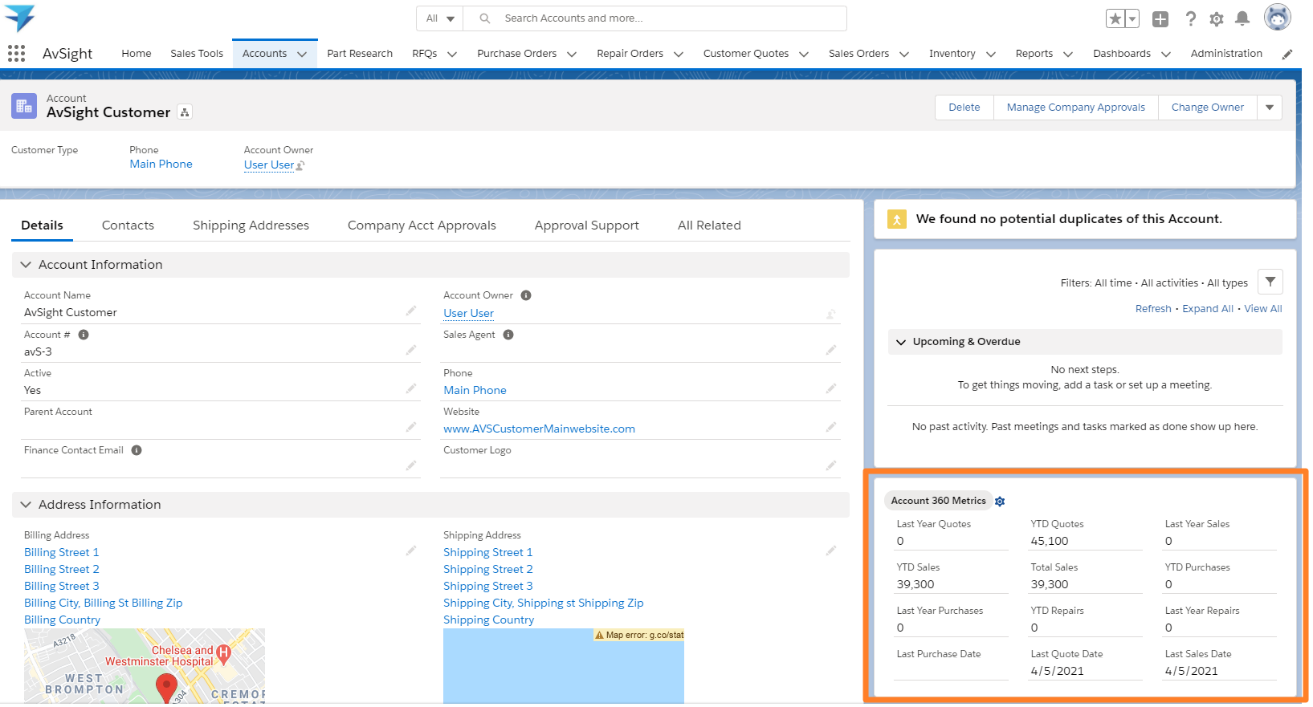Screen dimensions: 1313x707
Task: Open the Setup gear icon
Action: point(1216,19)
